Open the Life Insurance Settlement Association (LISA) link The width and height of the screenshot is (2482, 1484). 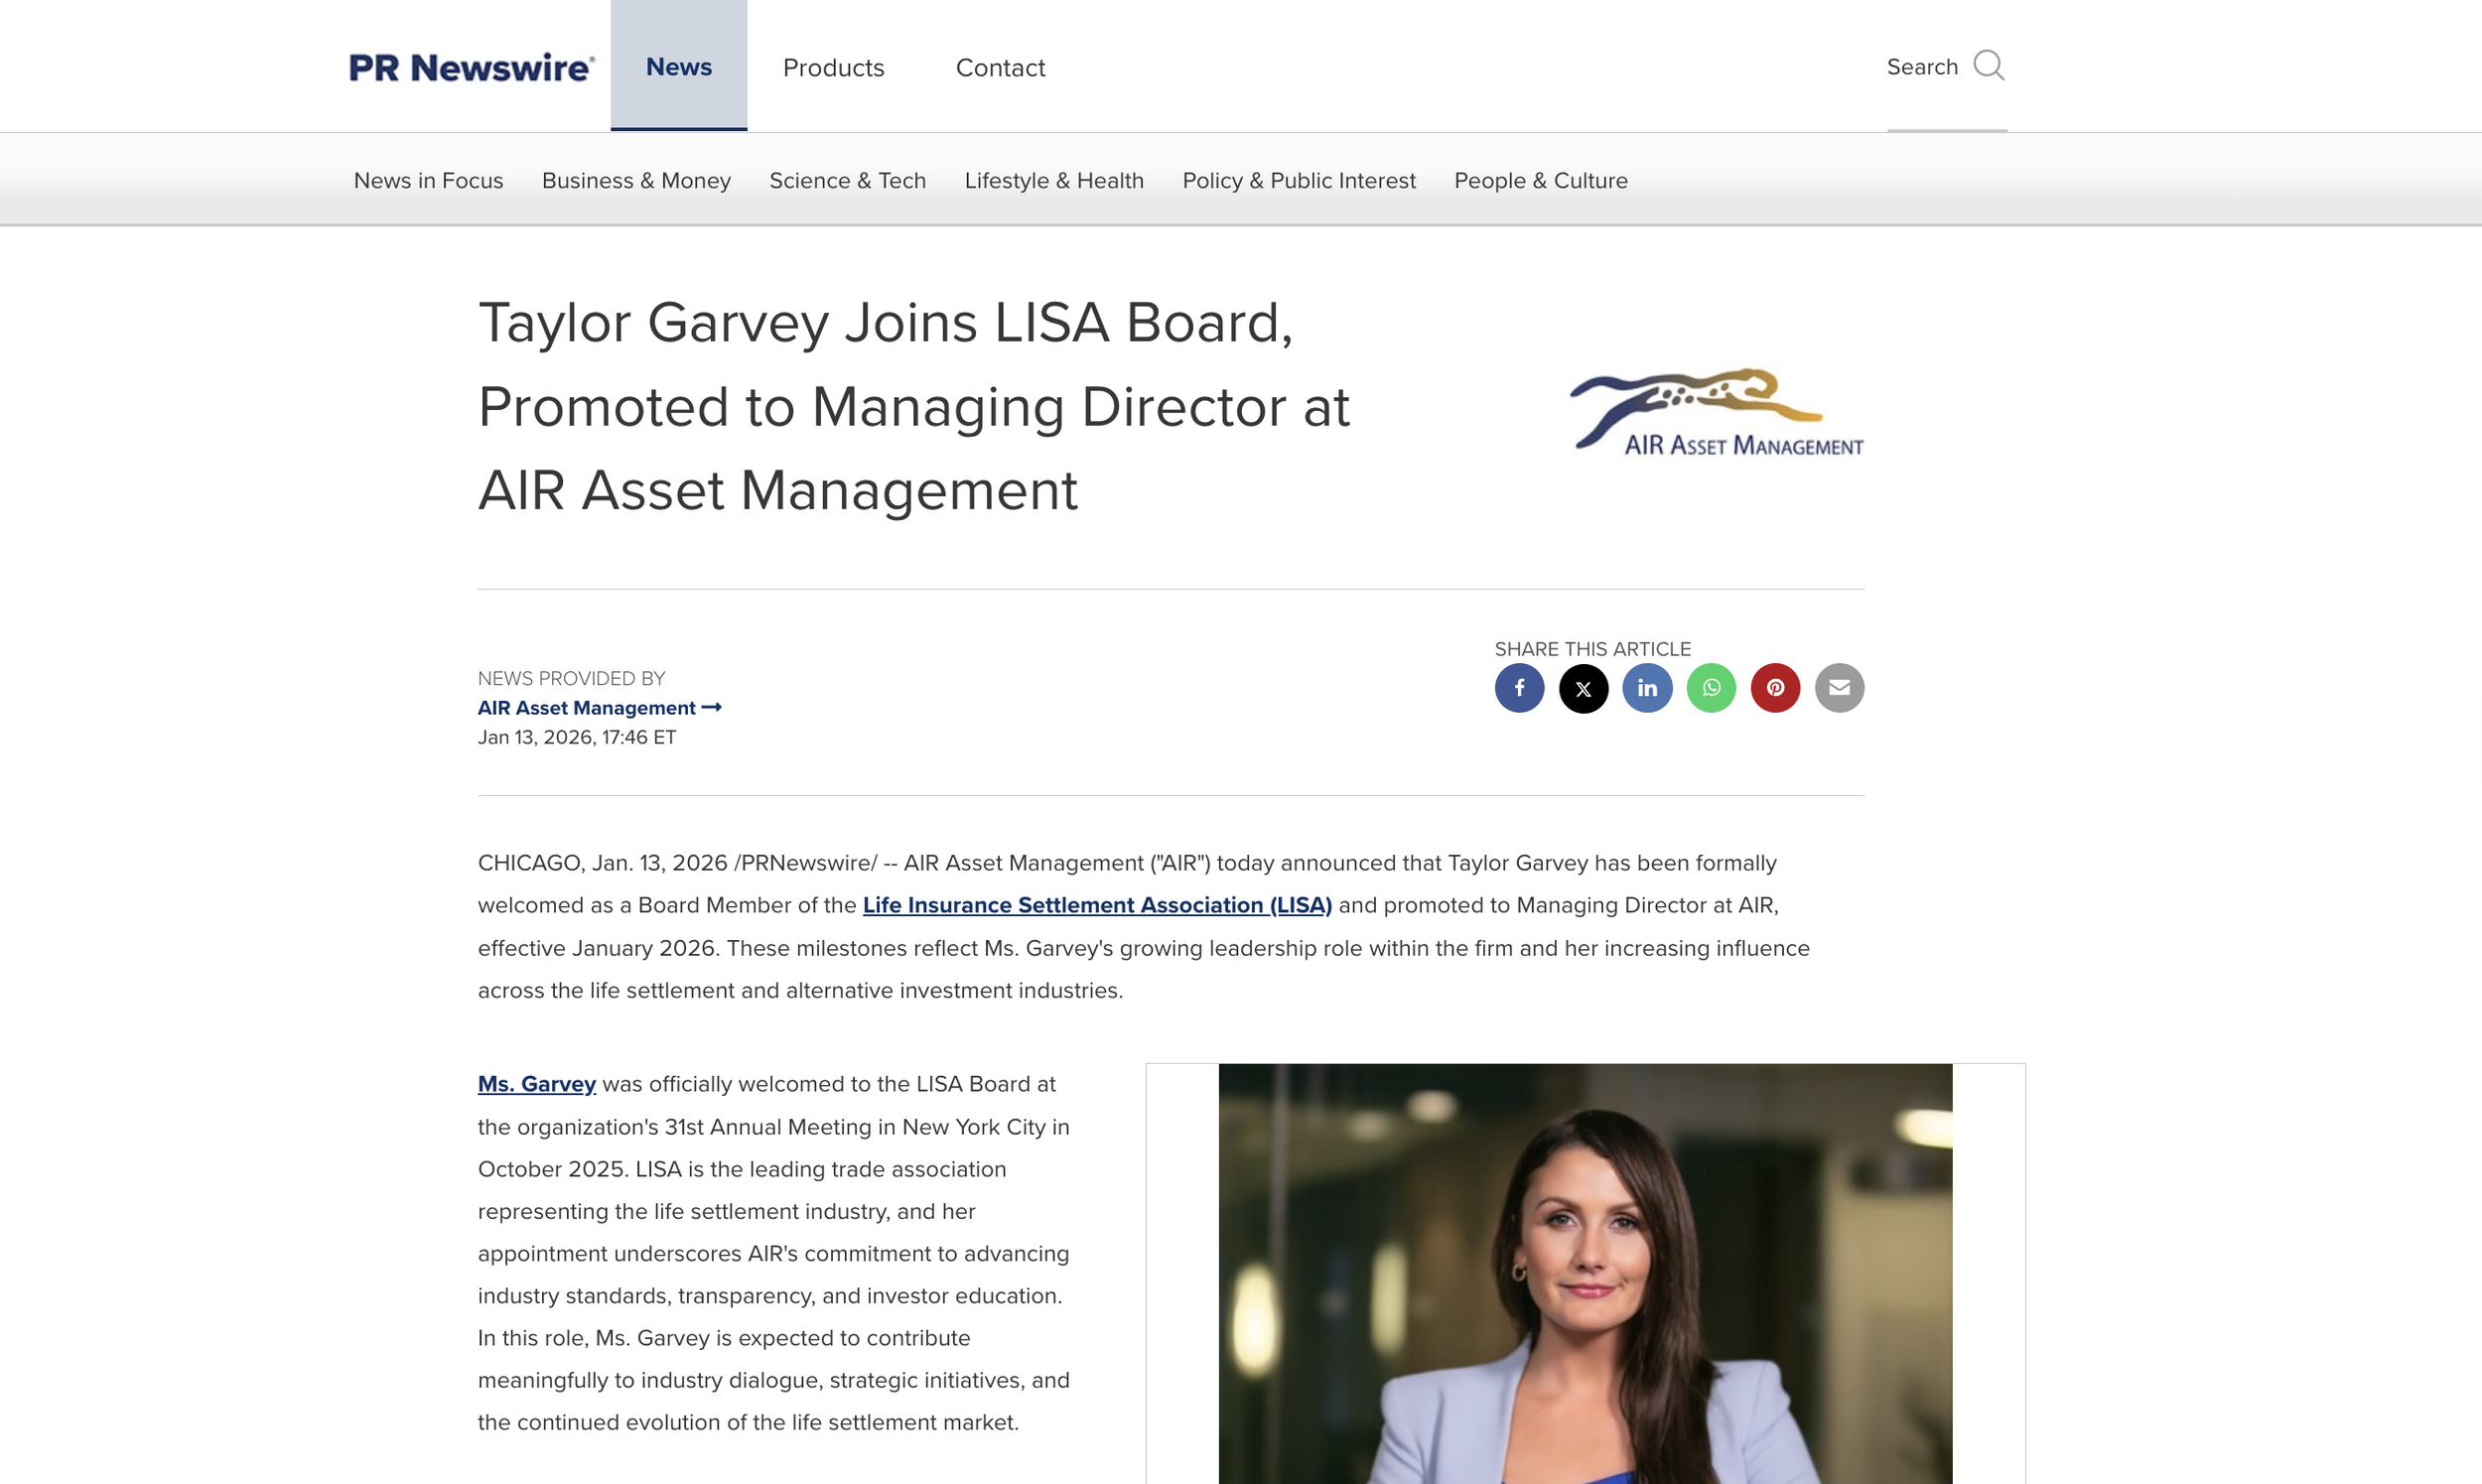[x=1097, y=905]
